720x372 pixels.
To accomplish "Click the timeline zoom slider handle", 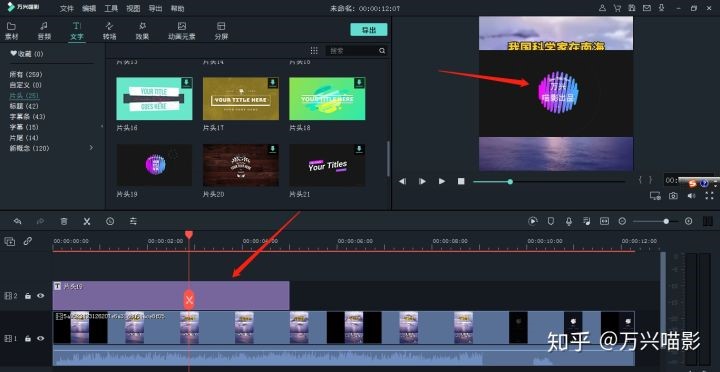I will (x=666, y=221).
